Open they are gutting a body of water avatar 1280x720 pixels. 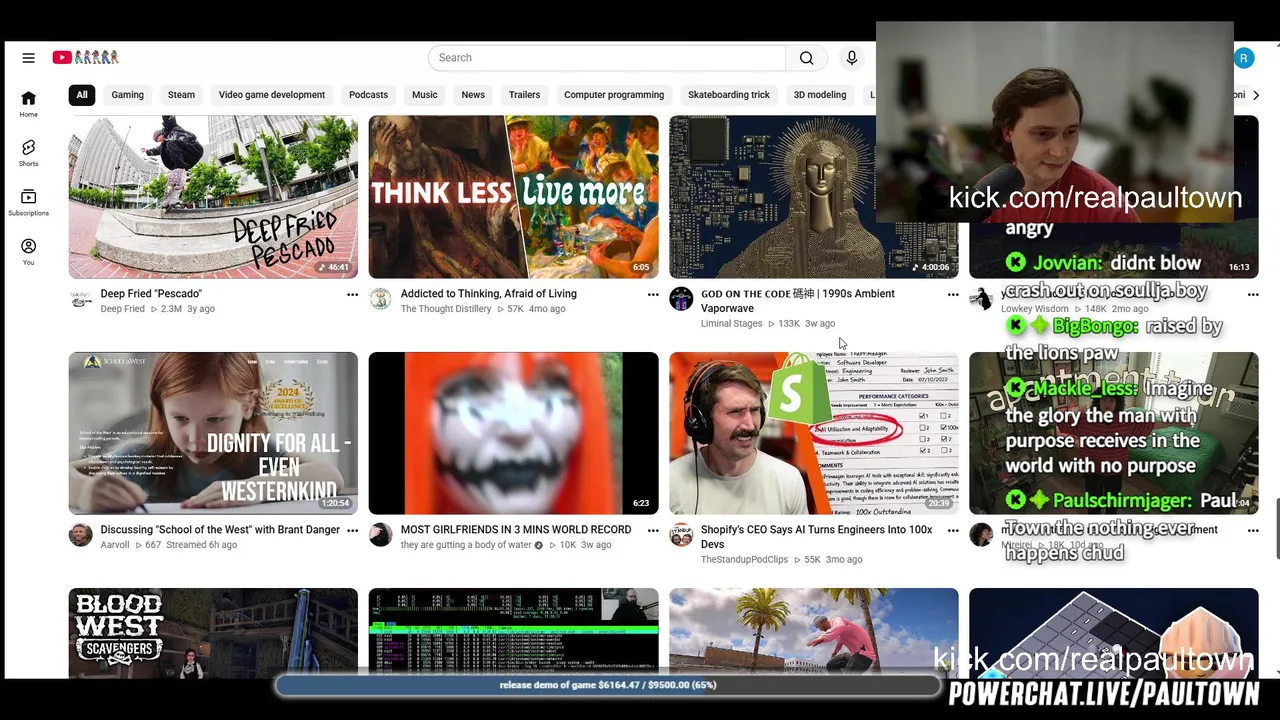pyautogui.click(x=381, y=535)
